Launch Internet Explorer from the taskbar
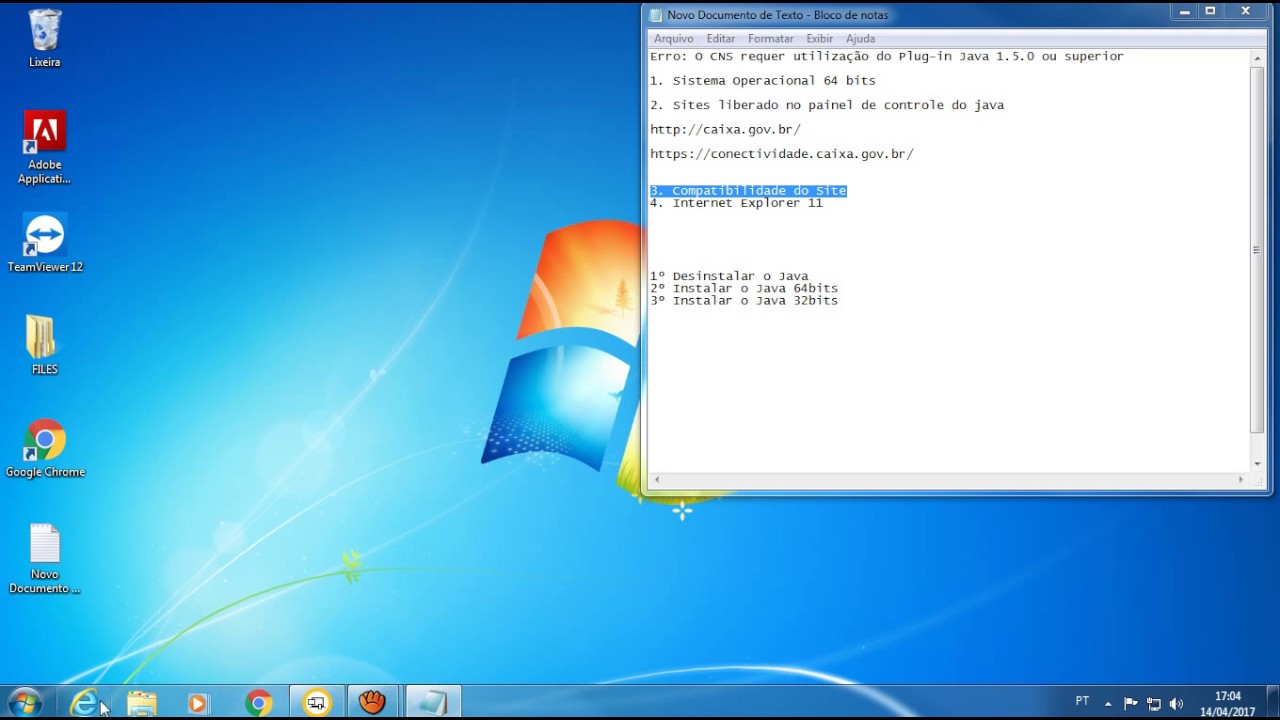This screenshot has height=720, width=1280. pos(85,703)
